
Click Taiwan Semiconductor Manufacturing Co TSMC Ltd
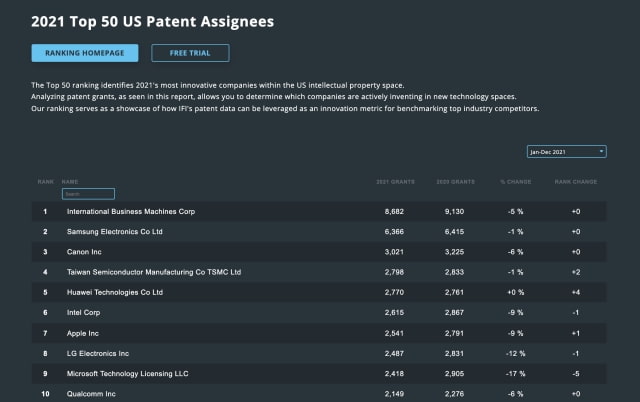click(153, 272)
